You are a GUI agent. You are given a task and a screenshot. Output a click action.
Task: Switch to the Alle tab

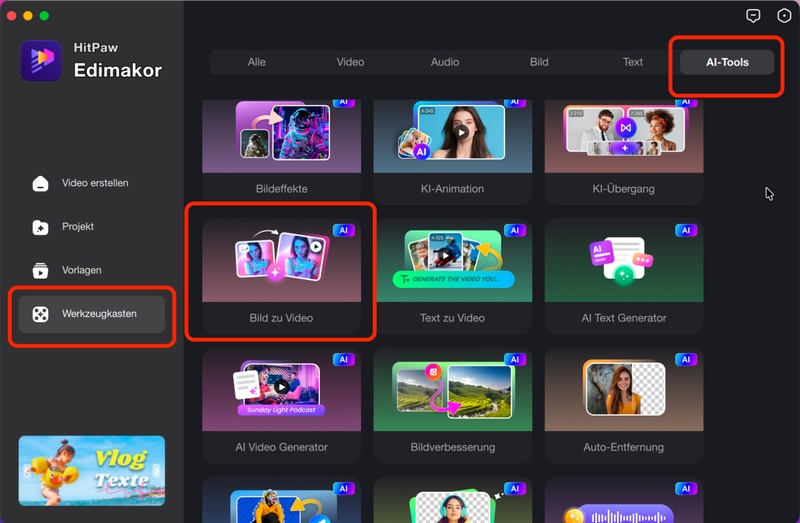257,62
